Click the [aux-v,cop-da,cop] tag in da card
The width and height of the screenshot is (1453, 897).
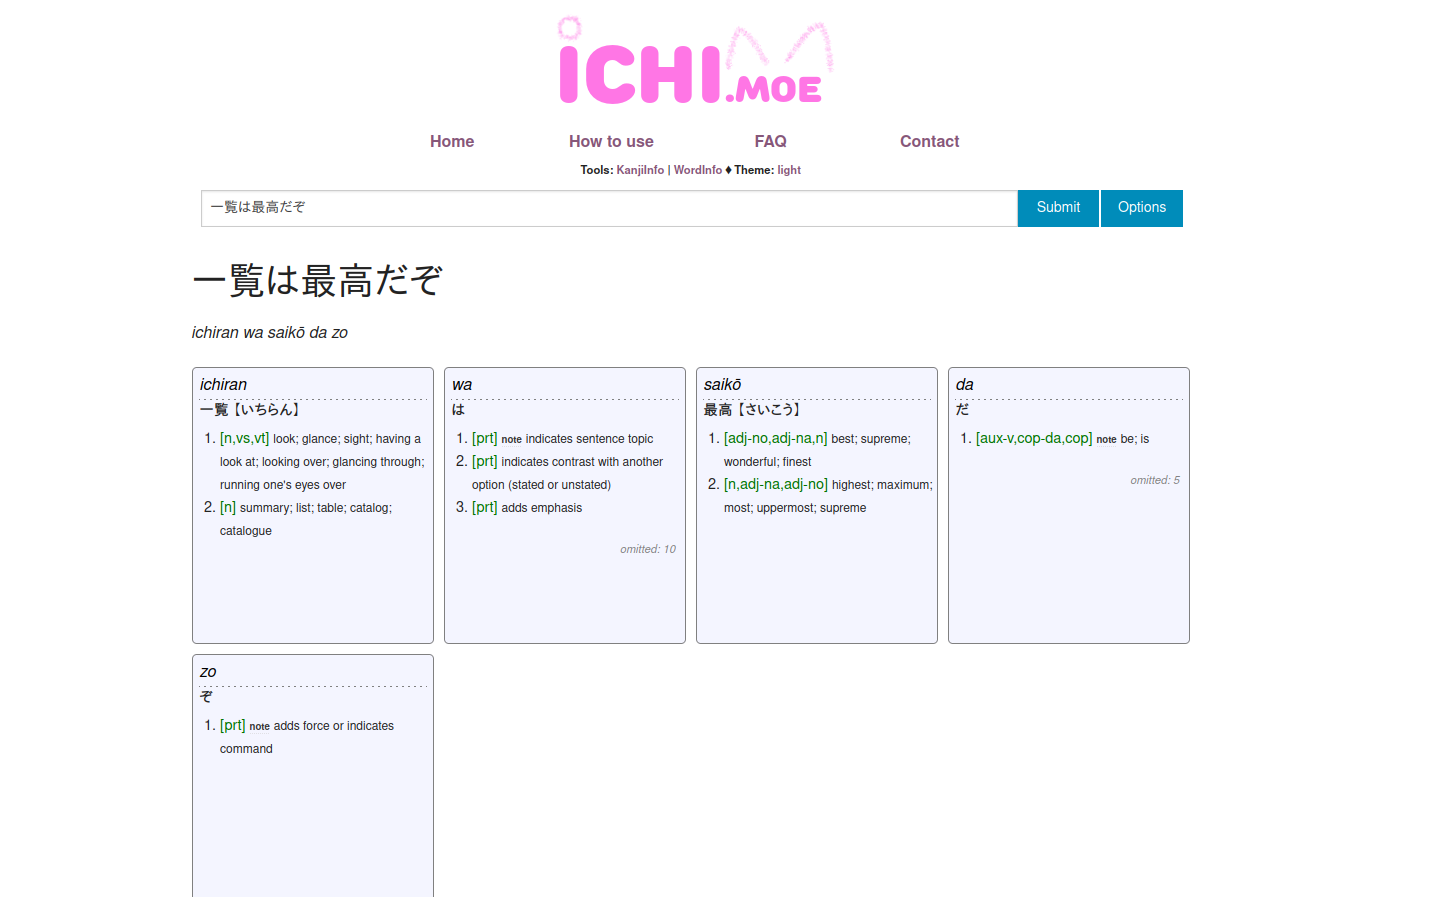(x=1033, y=439)
